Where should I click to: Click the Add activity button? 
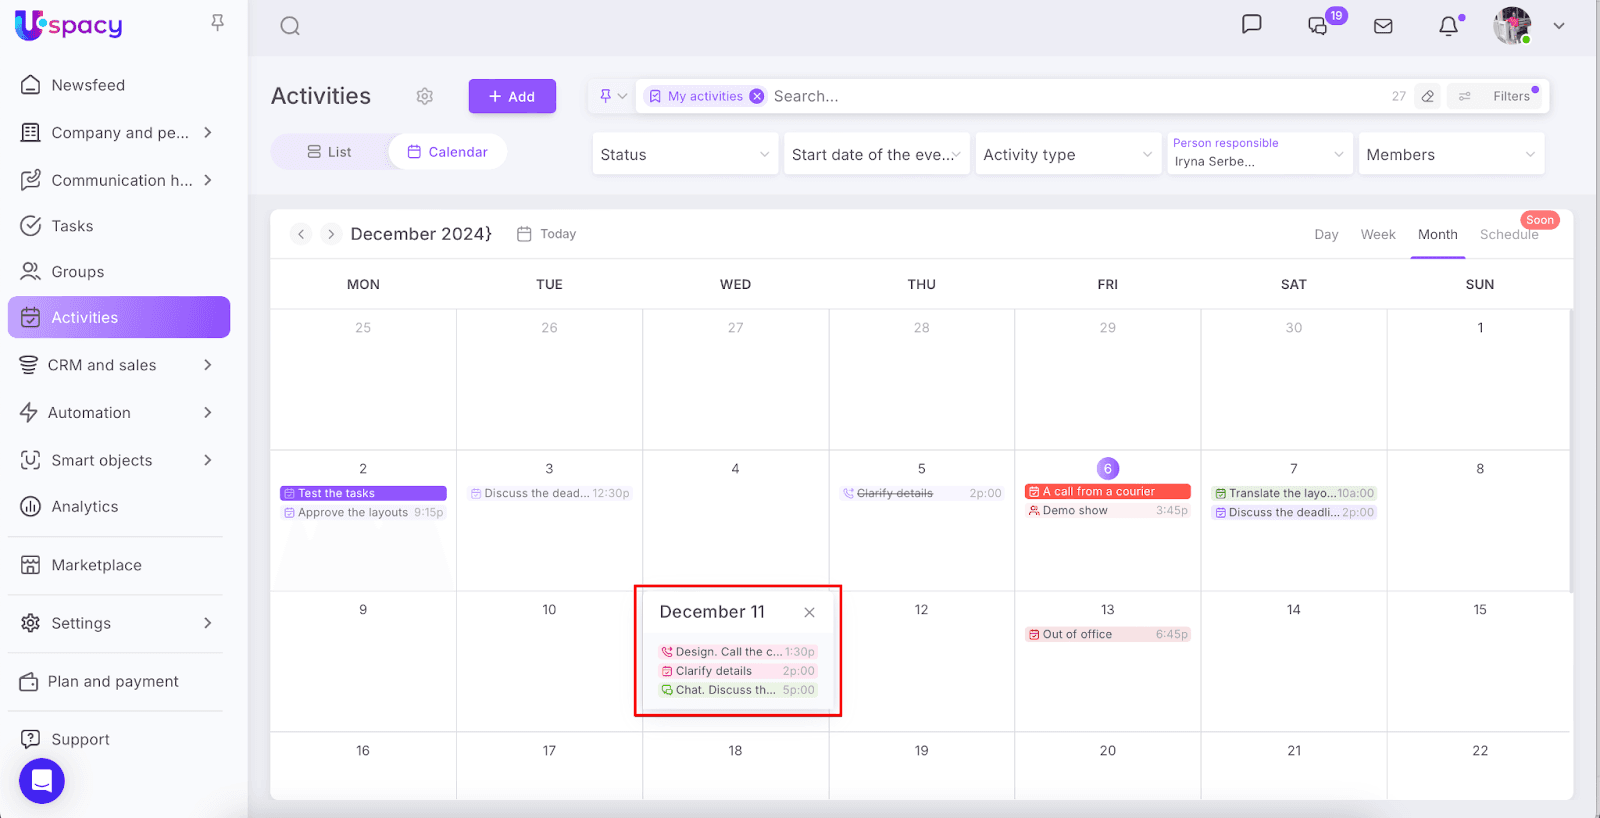(x=512, y=96)
